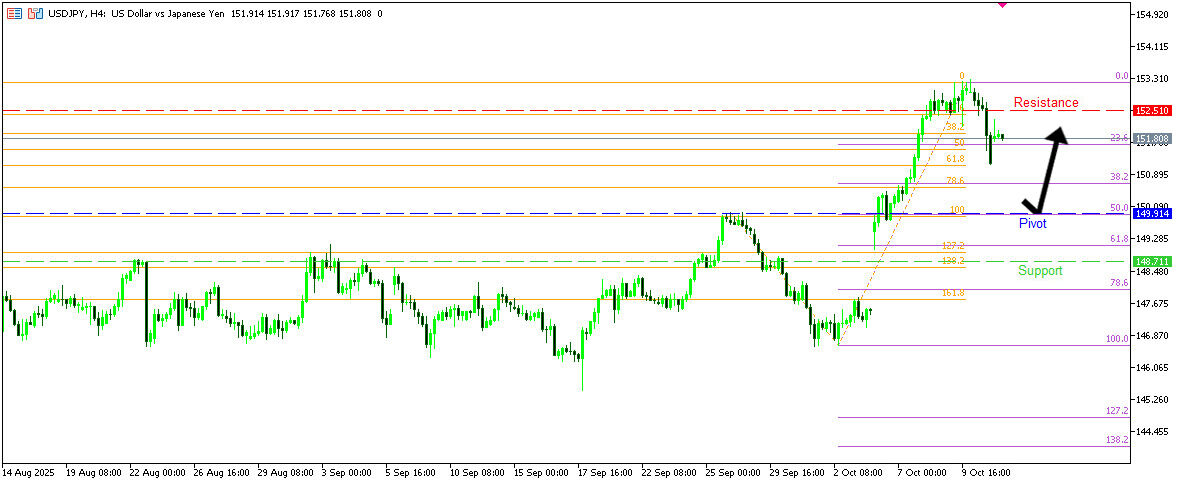Image resolution: width=1183 pixels, height=484 pixels.
Task: Select the purple 100.0 Fibonacci level label
Action: tap(1116, 339)
